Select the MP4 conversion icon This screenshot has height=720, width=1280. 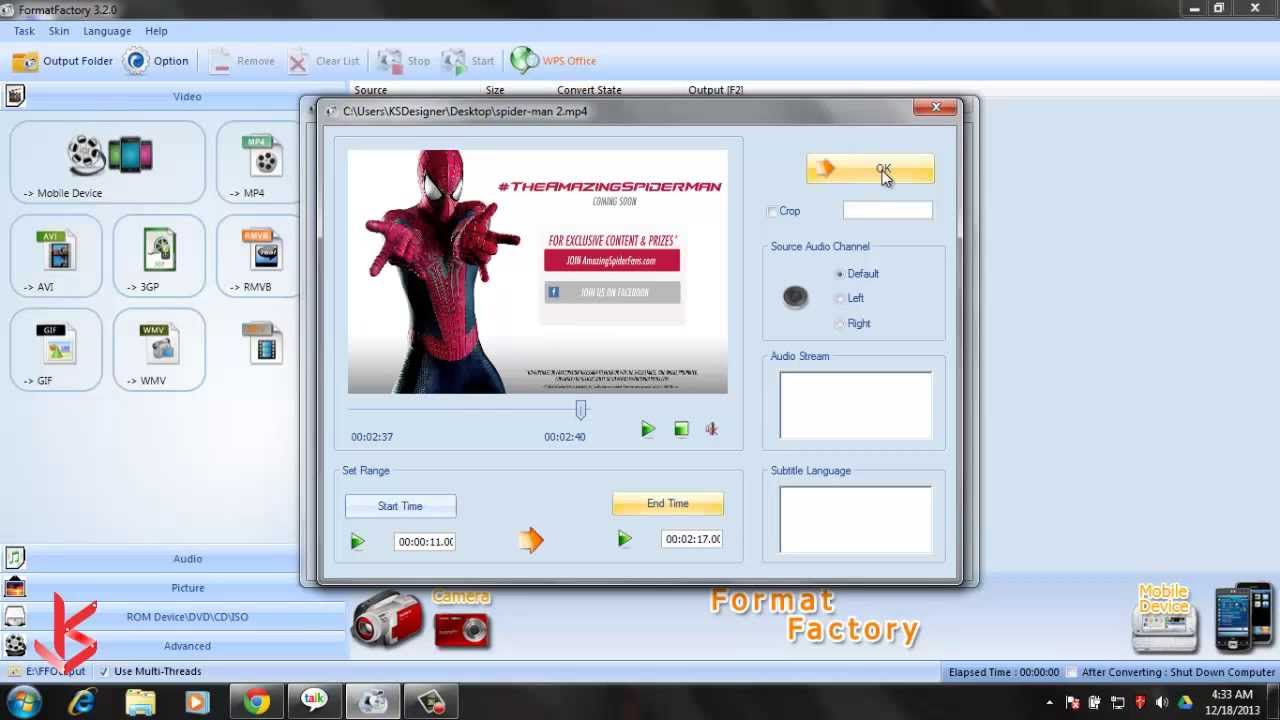click(258, 163)
